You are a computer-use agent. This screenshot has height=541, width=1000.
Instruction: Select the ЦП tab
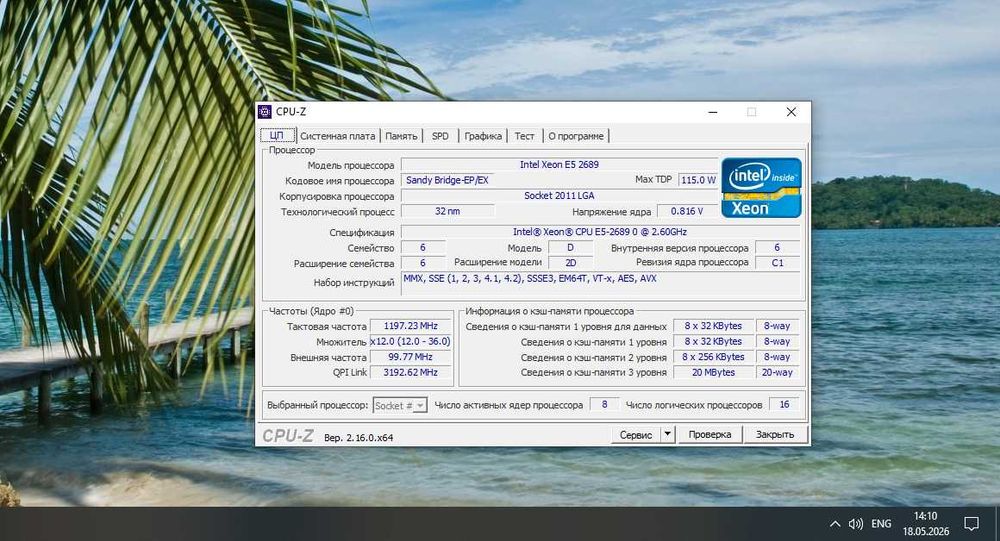[x=277, y=135]
